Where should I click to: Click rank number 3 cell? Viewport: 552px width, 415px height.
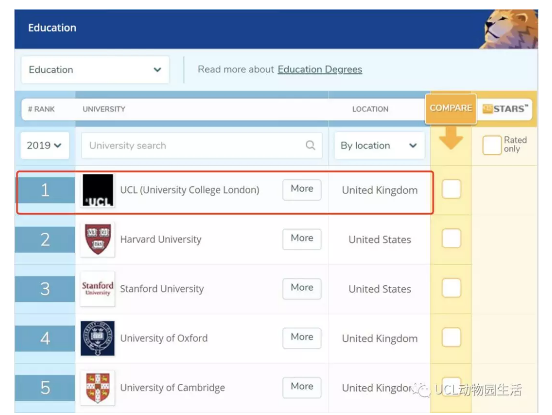click(x=45, y=289)
